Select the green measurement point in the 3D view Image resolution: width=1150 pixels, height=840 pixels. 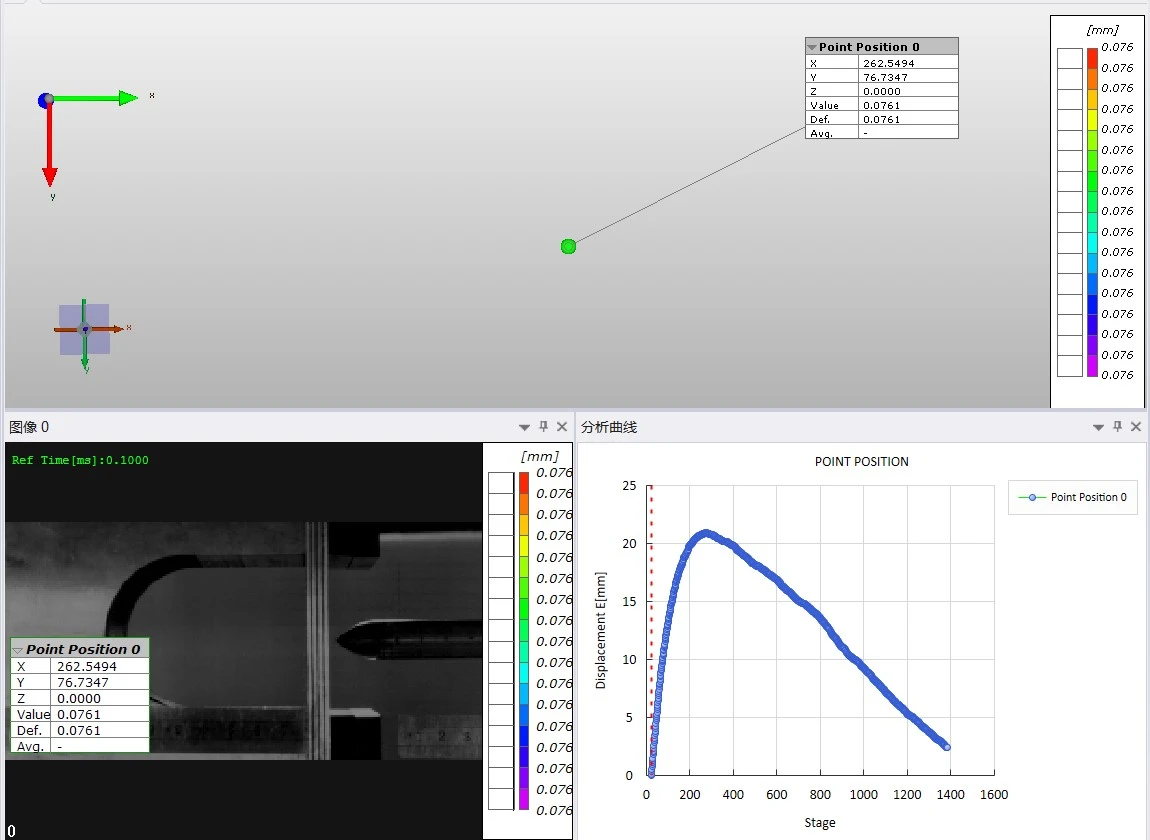pos(568,246)
